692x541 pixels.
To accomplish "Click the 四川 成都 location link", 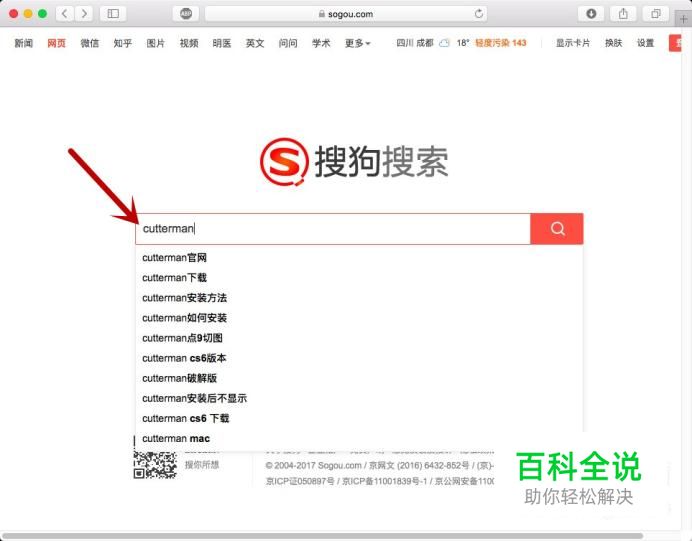I will click(x=415, y=43).
